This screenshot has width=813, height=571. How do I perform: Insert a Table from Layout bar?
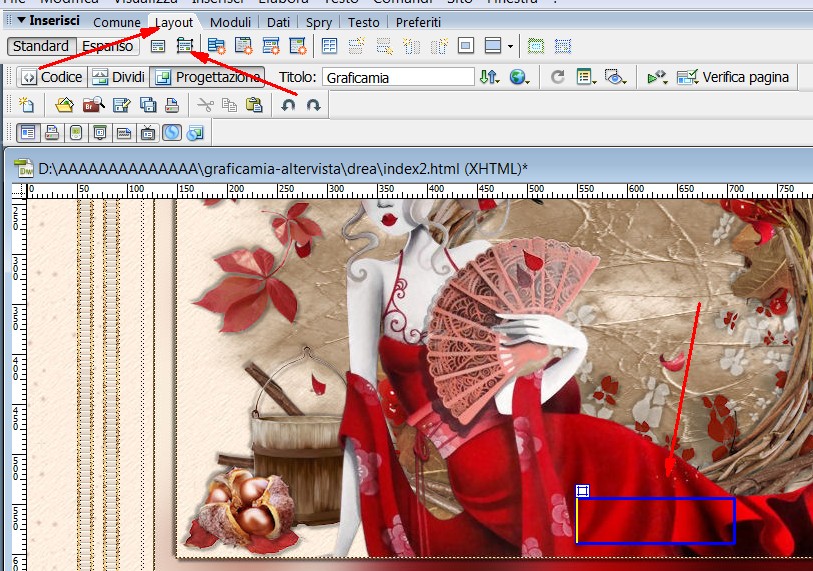click(329, 46)
